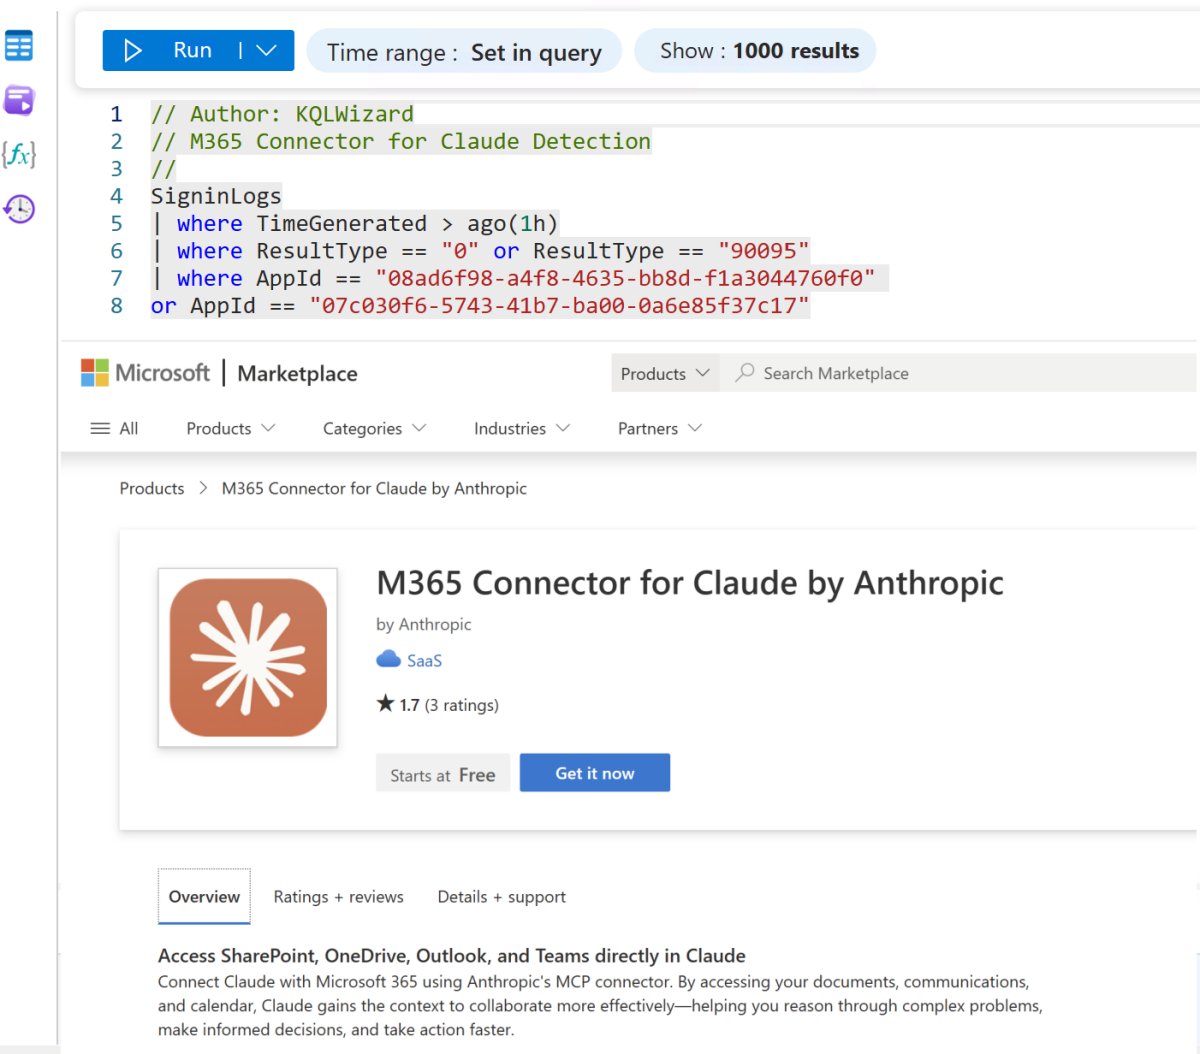This screenshot has height=1054, width=1200.
Task: Open the Tables panel icon in sidebar
Action: pos(19,46)
